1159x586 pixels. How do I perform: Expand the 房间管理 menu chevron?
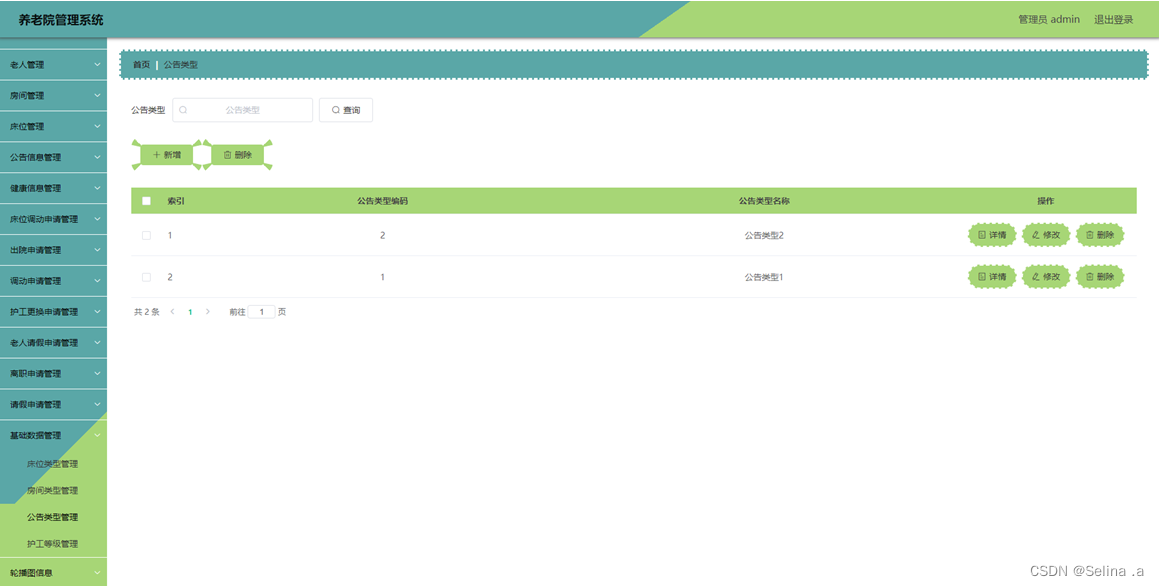point(97,95)
